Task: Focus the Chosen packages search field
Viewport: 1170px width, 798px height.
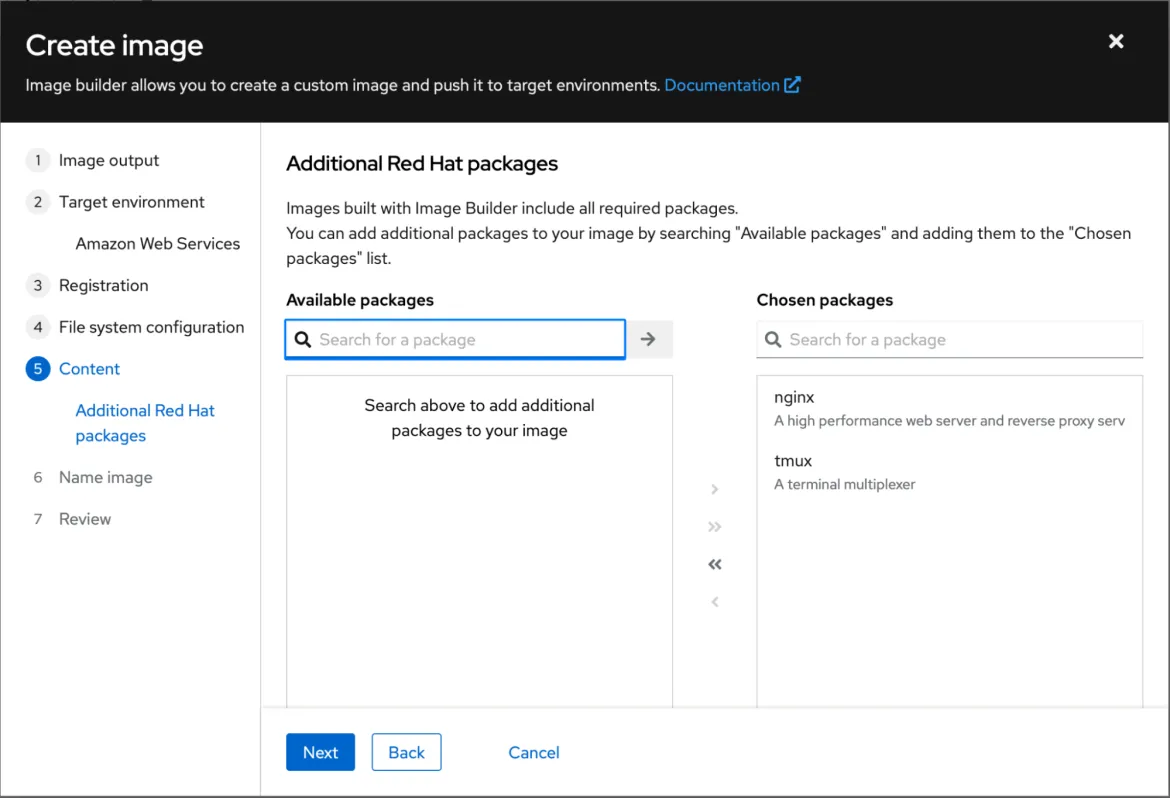Action: click(x=960, y=340)
